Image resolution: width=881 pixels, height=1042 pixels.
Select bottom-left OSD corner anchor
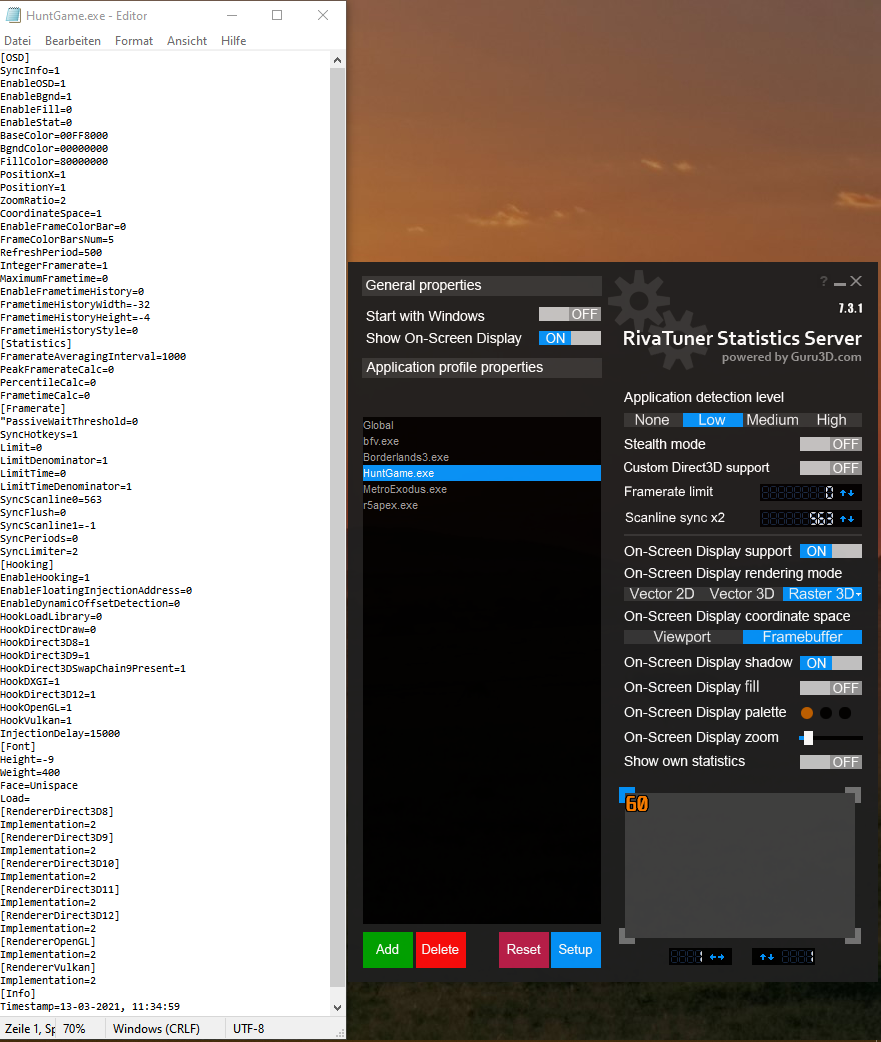[627, 936]
